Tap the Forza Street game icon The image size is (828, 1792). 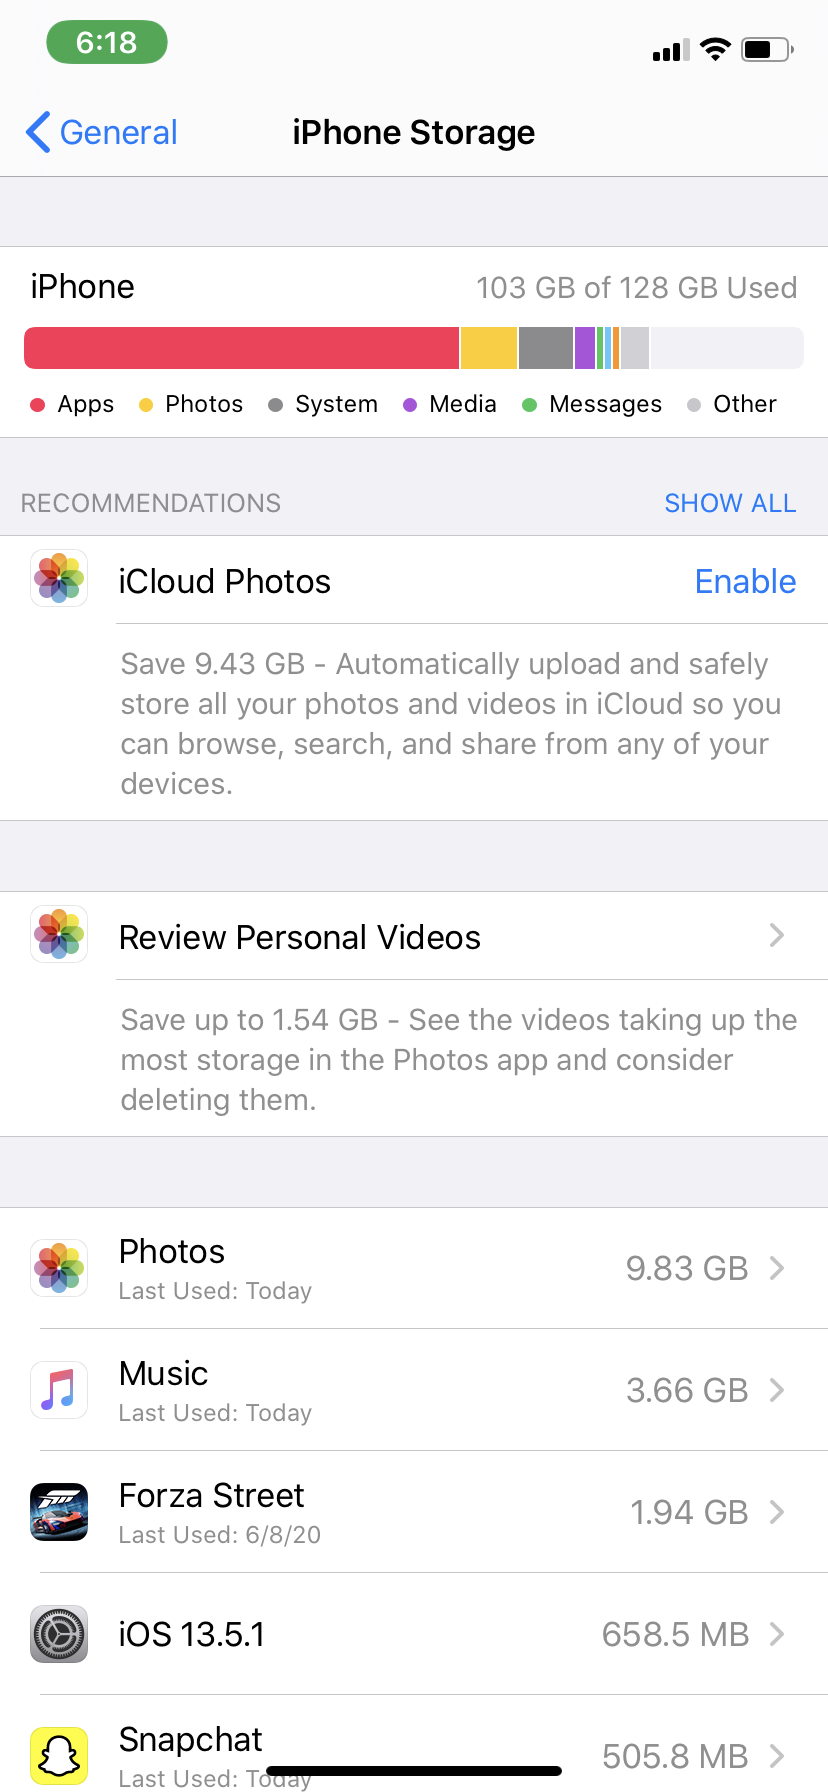click(x=59, y=1512)
